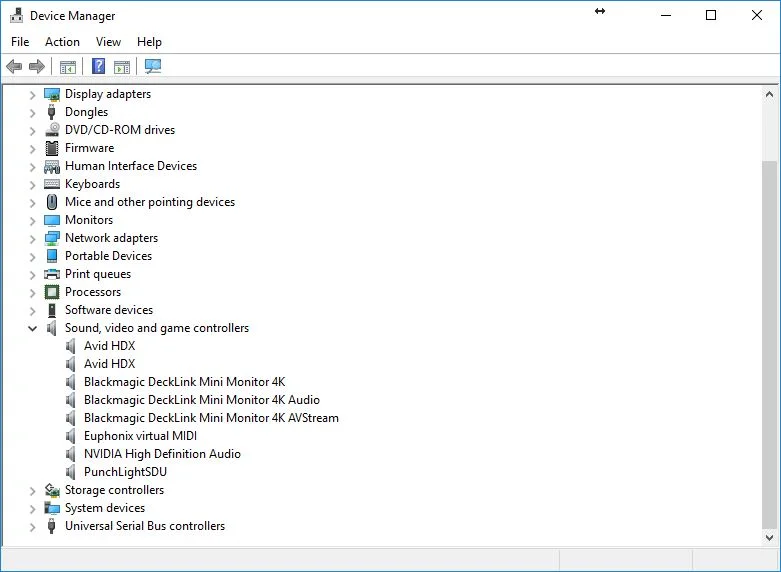This screenshot has height=572, width=781.
Task: Click speaker icon next to NVIDIA High Definition Audio
Action: point(71,454)
